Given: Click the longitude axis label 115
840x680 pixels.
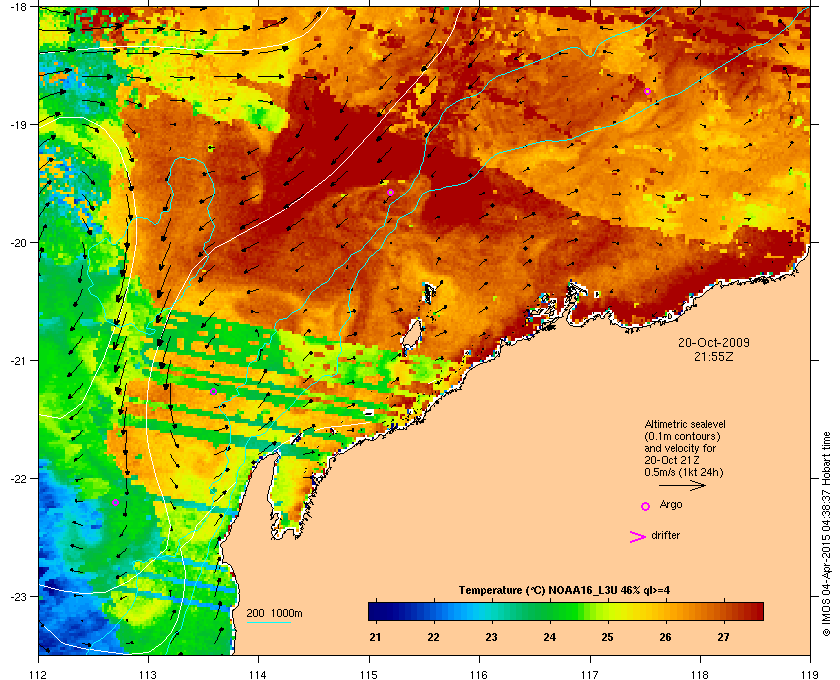Looking at the screenshot, I should pyautogui.click(x=369, y=674).
